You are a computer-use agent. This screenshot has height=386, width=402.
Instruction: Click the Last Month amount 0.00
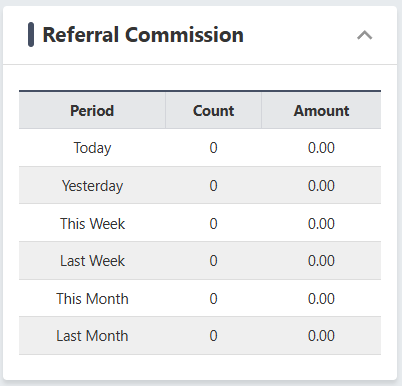[x=321, y=336]
